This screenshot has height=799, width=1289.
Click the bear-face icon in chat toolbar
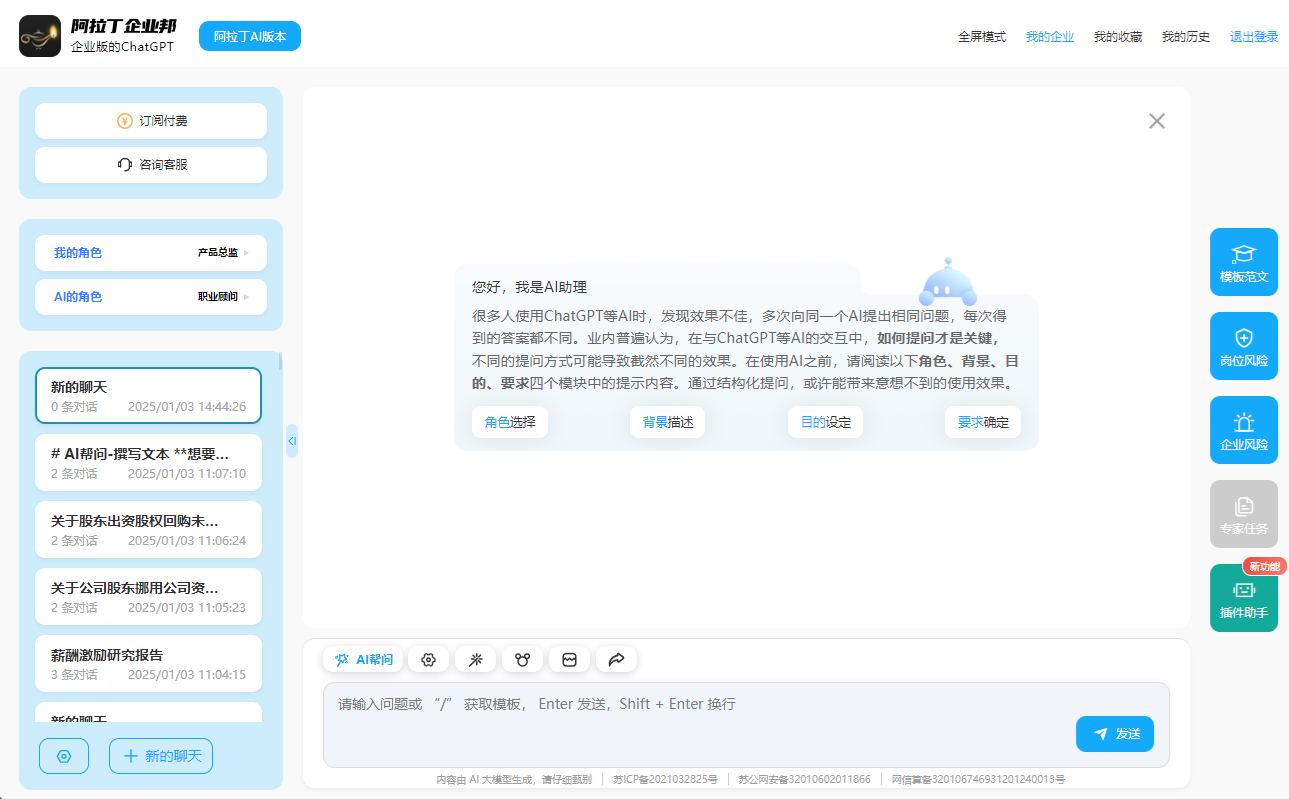click(522, 660)
